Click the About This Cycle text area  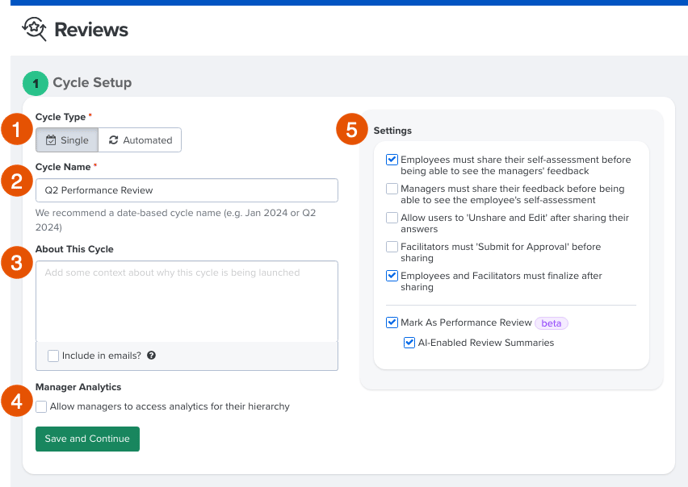coord(187,301)
